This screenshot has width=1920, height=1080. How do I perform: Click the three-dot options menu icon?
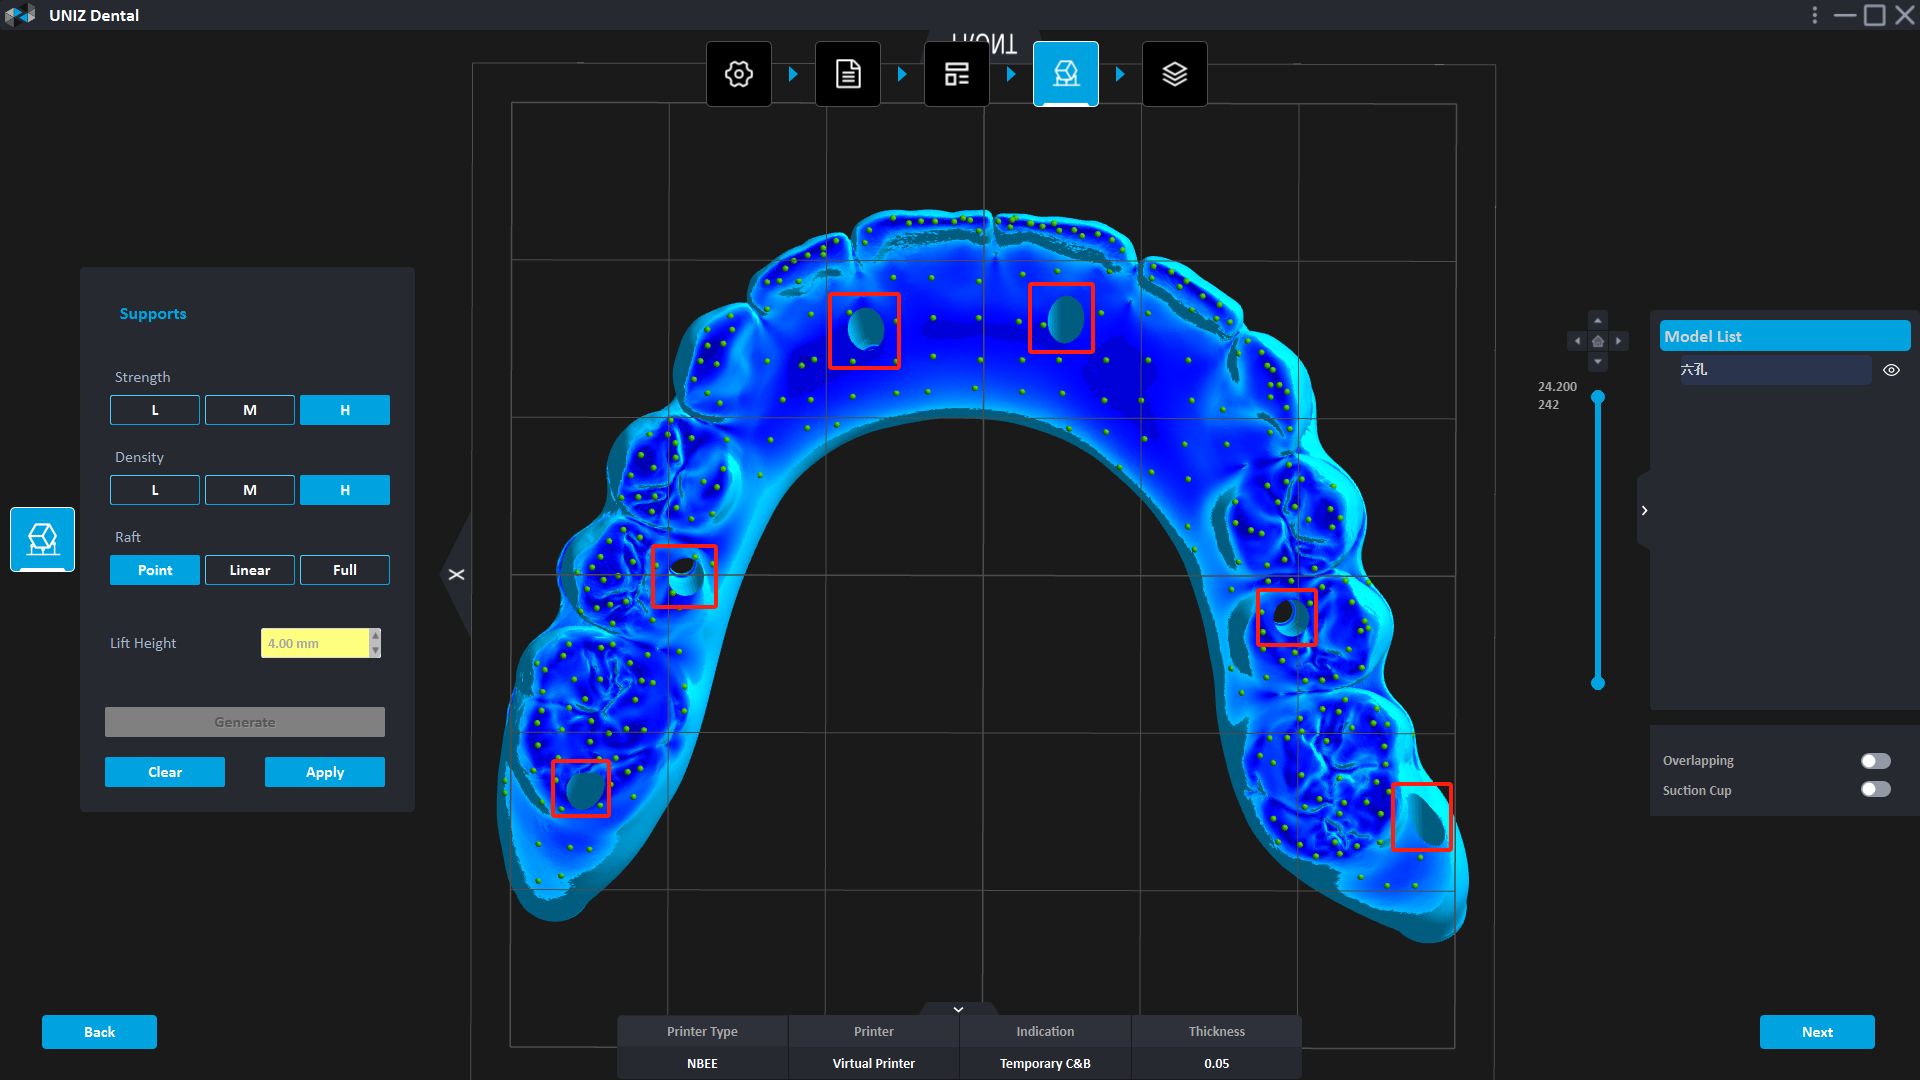pyautogui.click(x=1814, y=15)
